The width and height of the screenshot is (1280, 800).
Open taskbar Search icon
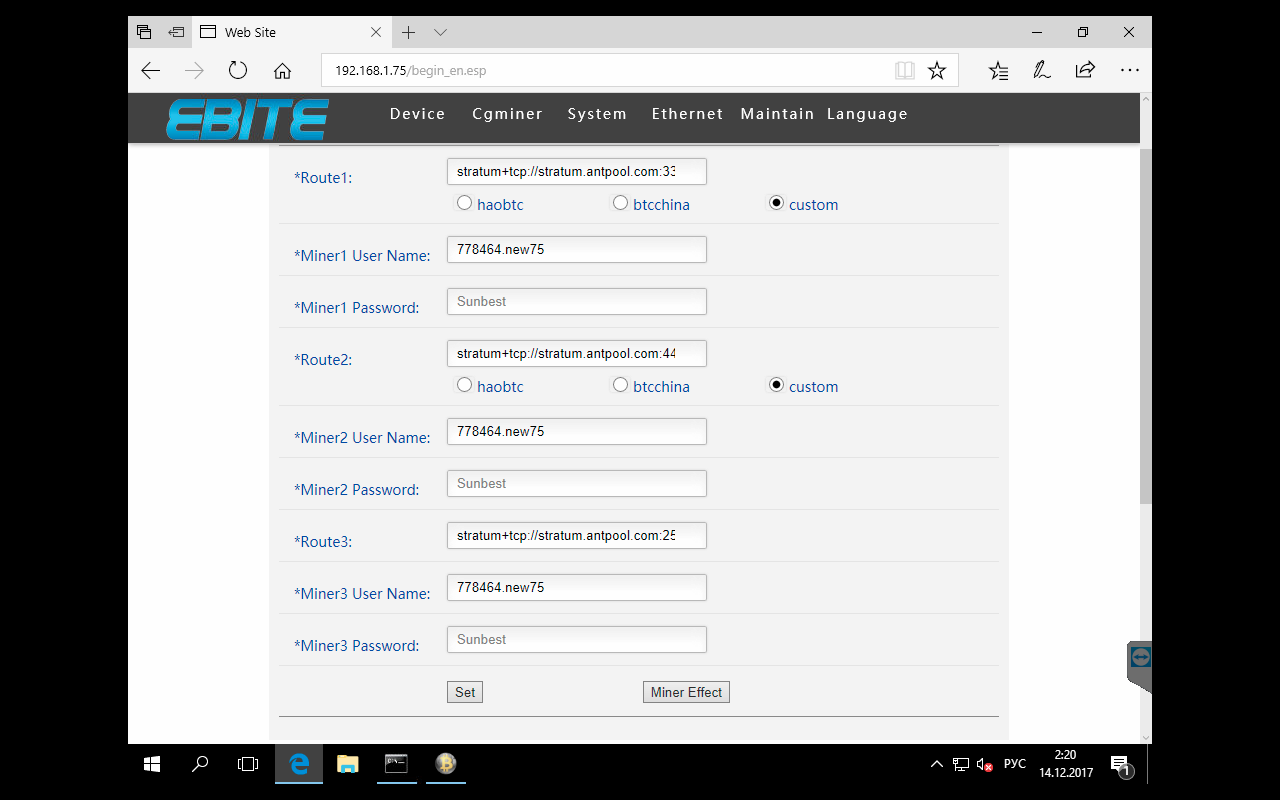pyautogui.click(x=200, y=764)
